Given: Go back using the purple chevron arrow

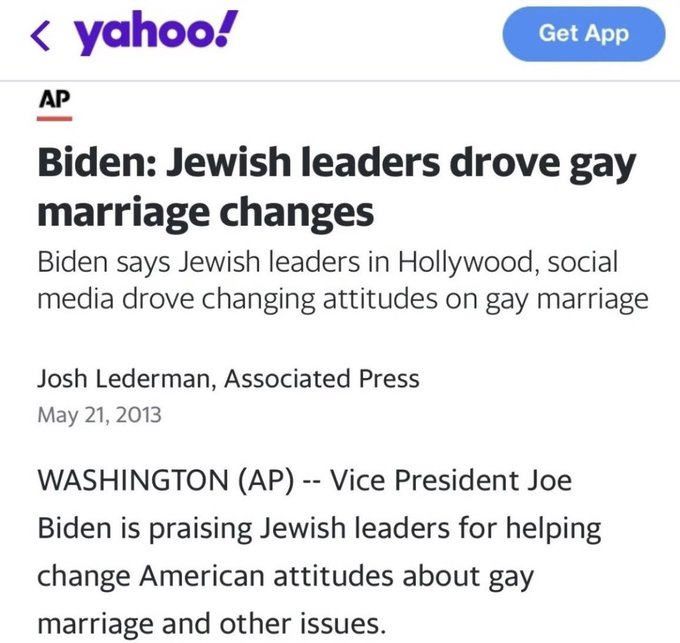Looking at the screenshot, I should coord(40,38).
